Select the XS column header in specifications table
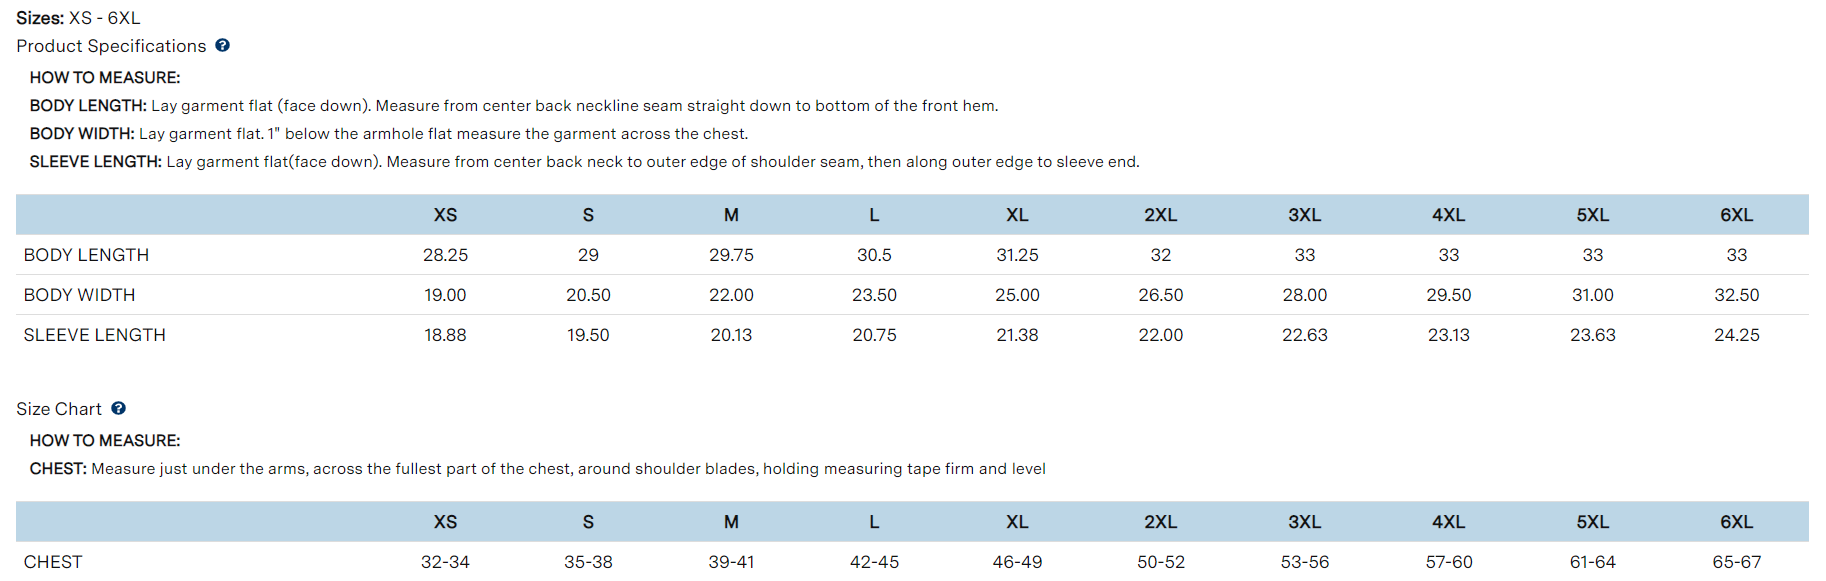The image size is (1826, 581). [x=445, y=215]
